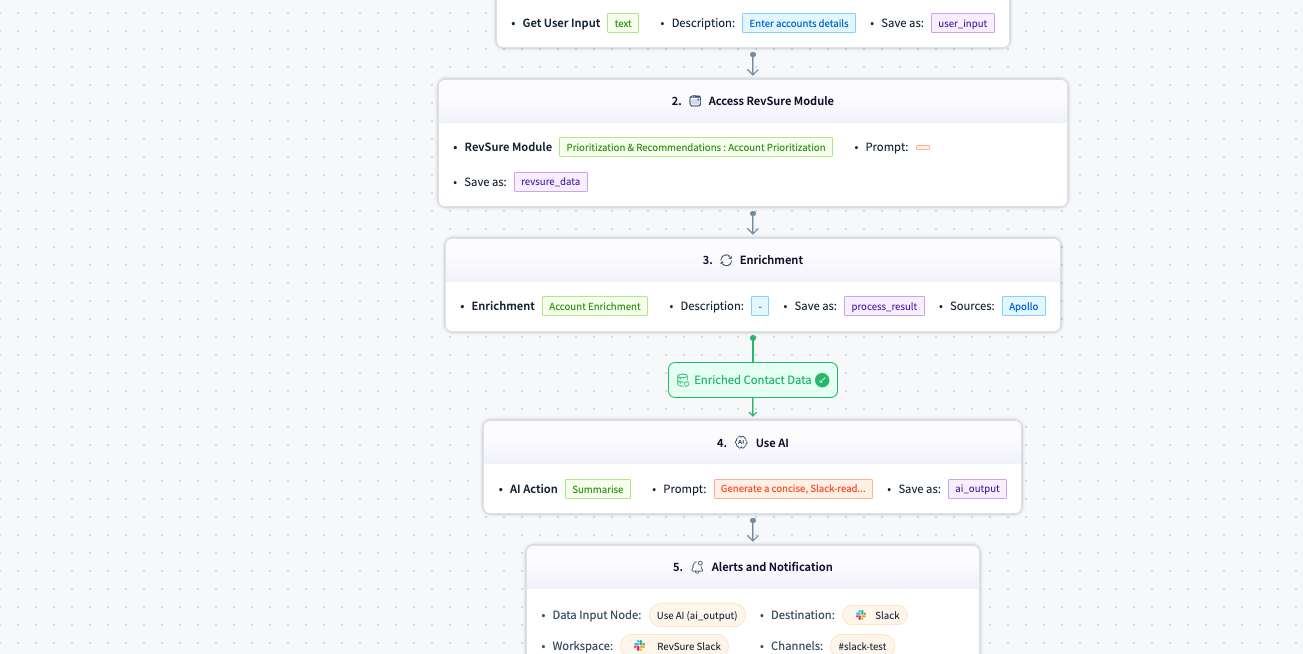The width and height of the screenshot is (1303, 654).
Task: Click the Slack destination pill
Action: [x=875, y=615]
